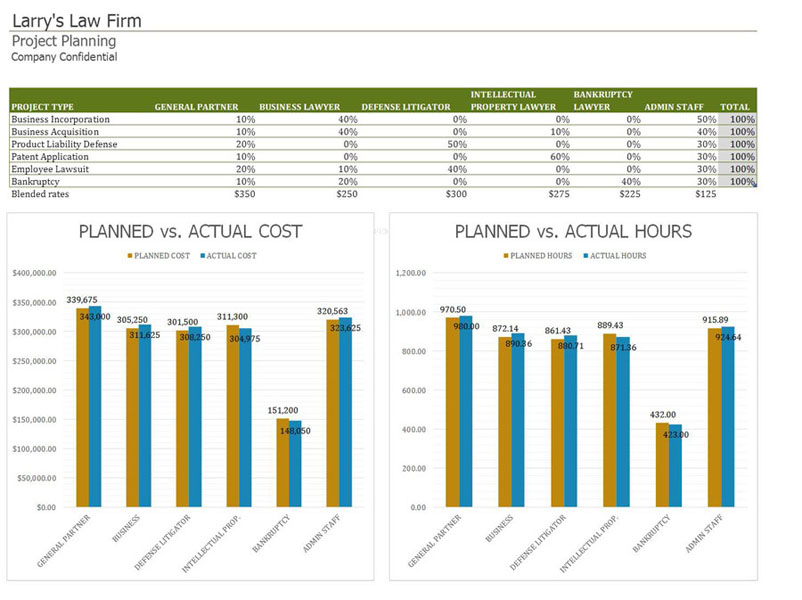Click the Blended rates row label
This screenshot has height=600, width=802.
pos(41,194)
